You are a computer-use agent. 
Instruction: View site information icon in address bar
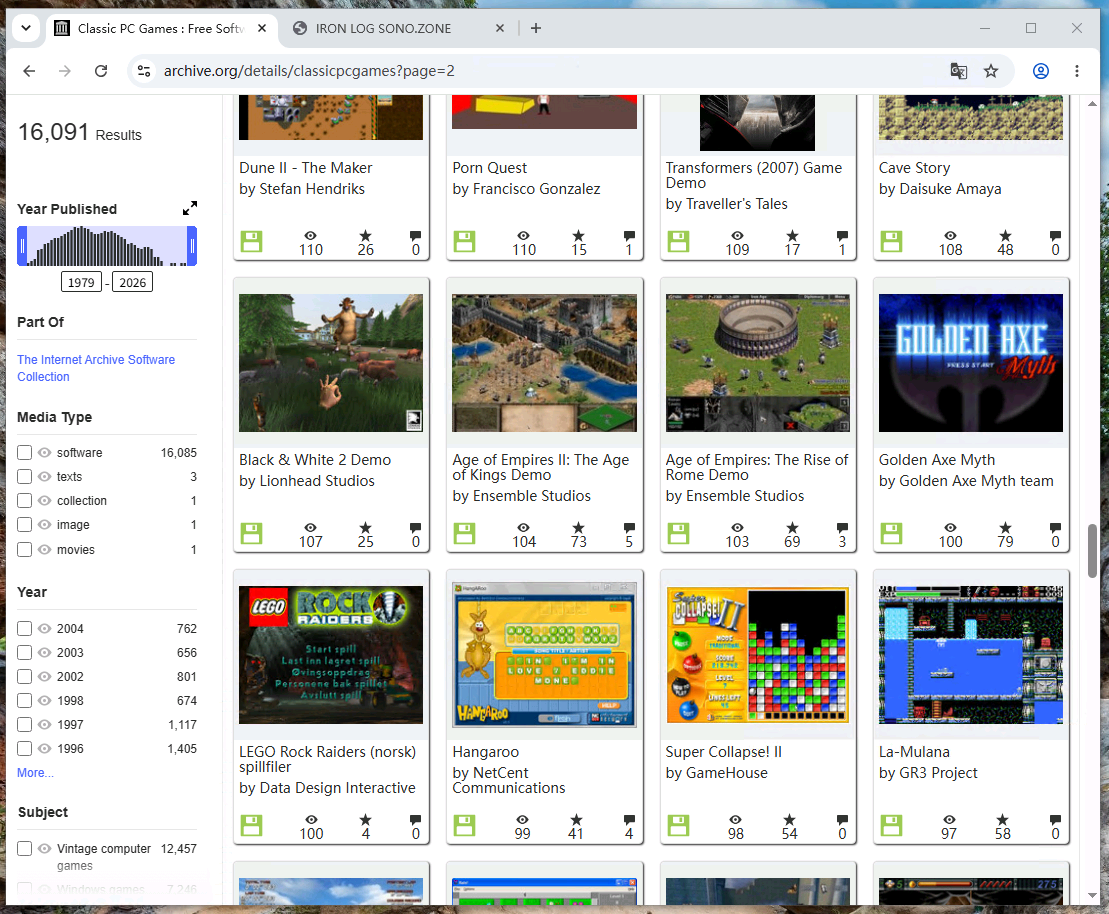[x=144, y=71]
